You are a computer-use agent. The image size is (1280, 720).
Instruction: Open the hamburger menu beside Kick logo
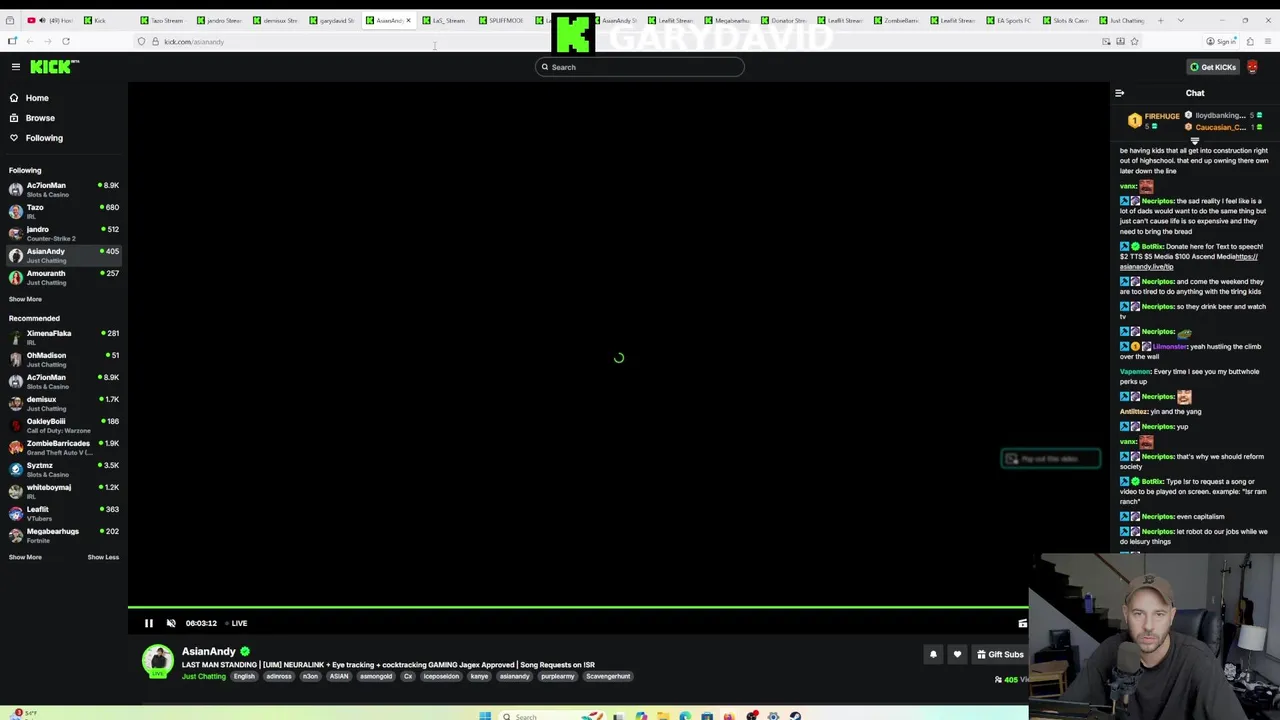tap(15, 67)
